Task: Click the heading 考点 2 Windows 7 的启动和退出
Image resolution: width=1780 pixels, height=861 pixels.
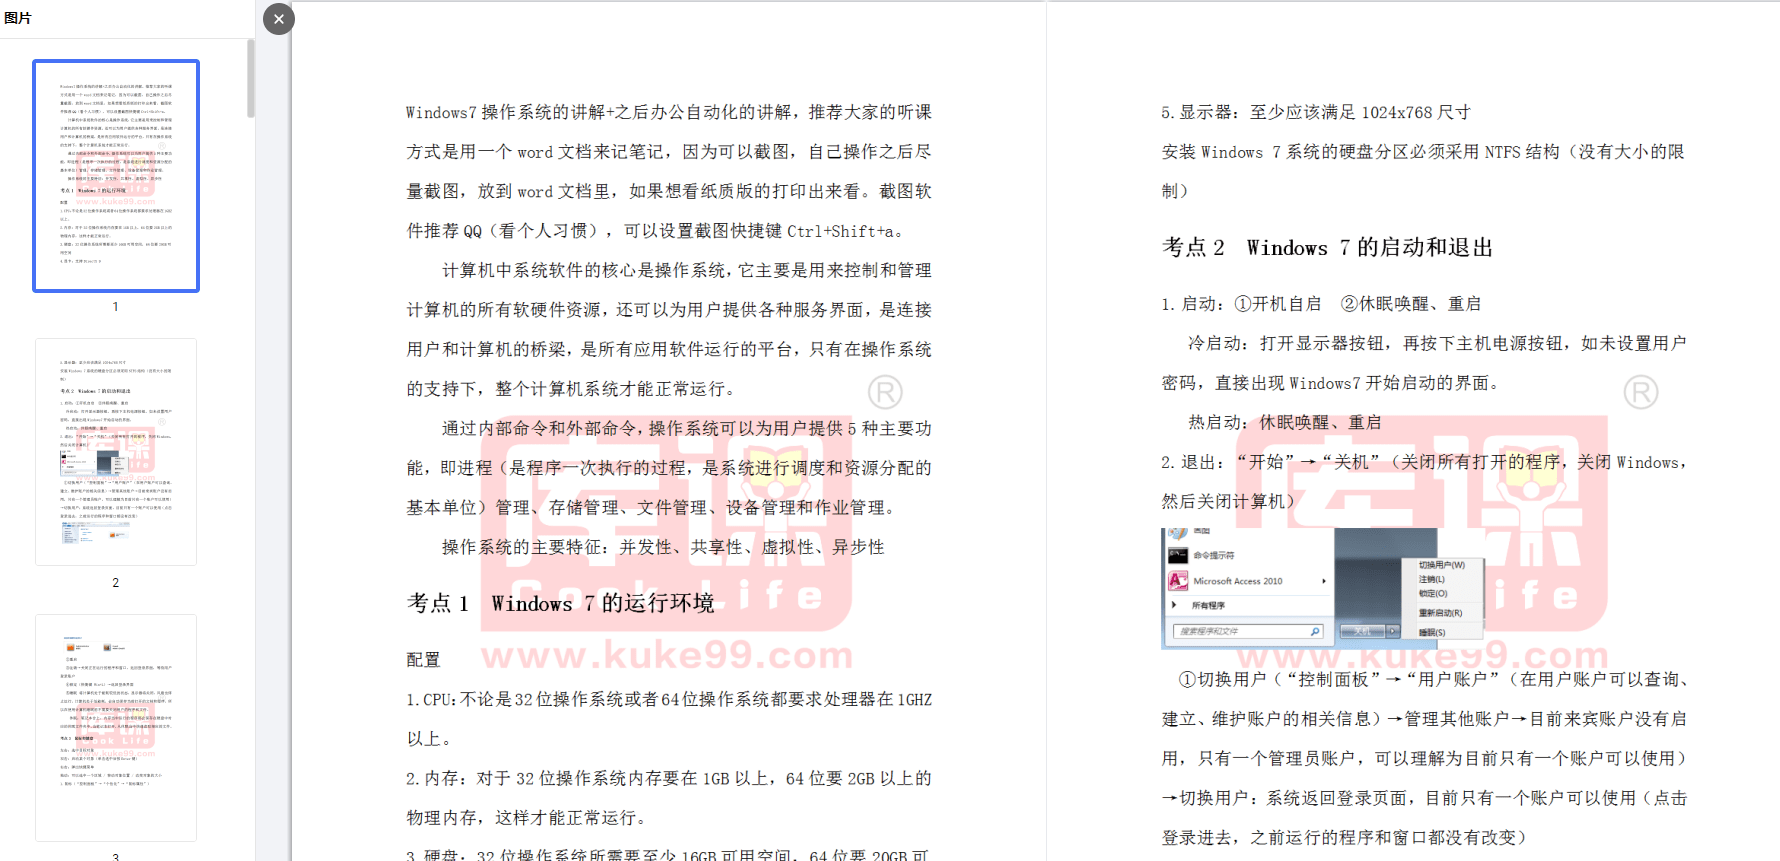Action: click(1327, 247)
